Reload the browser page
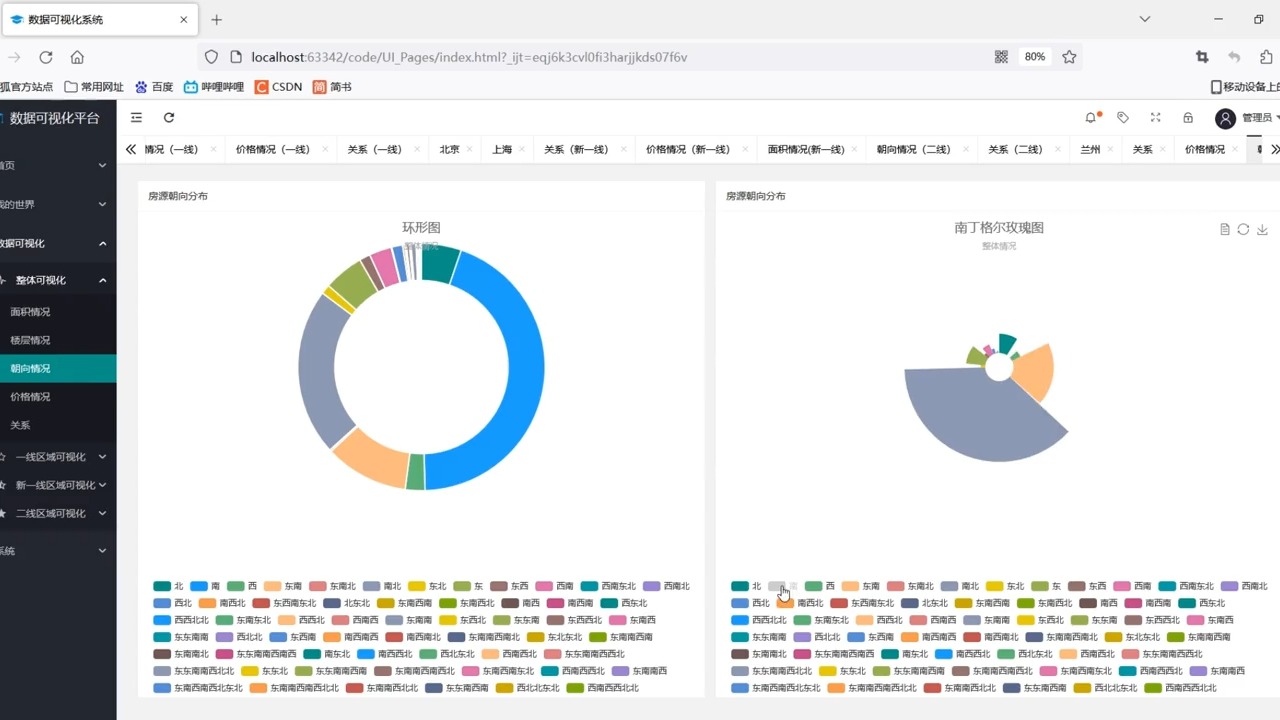 pos(46,57)
